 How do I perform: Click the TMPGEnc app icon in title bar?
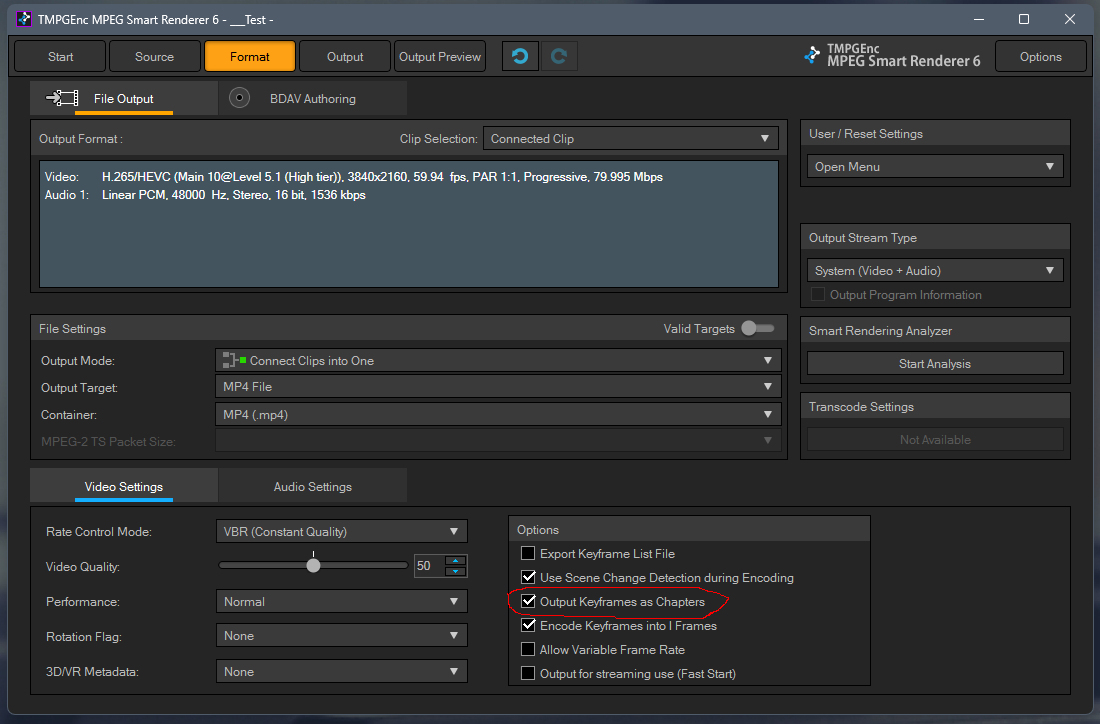pyautogui.click(x=22, y=19)
